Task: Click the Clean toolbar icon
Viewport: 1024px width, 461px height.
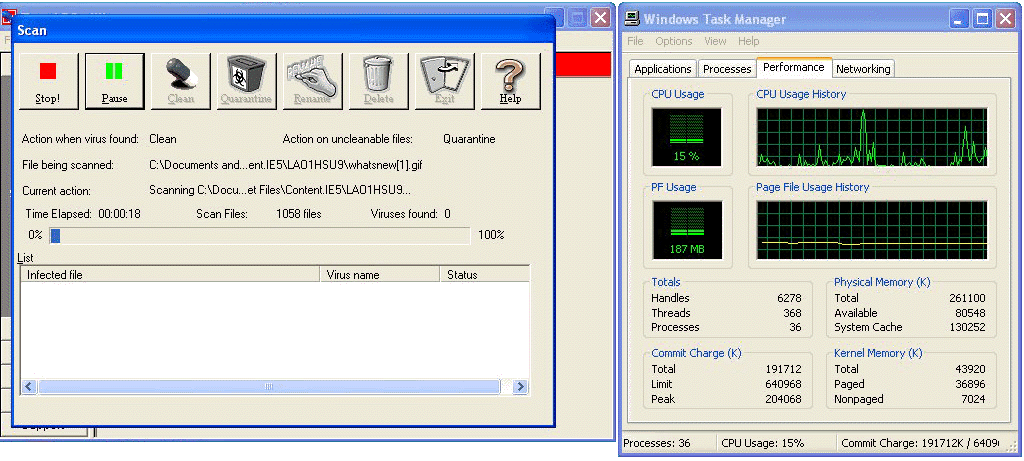Action: coord(180,81)
